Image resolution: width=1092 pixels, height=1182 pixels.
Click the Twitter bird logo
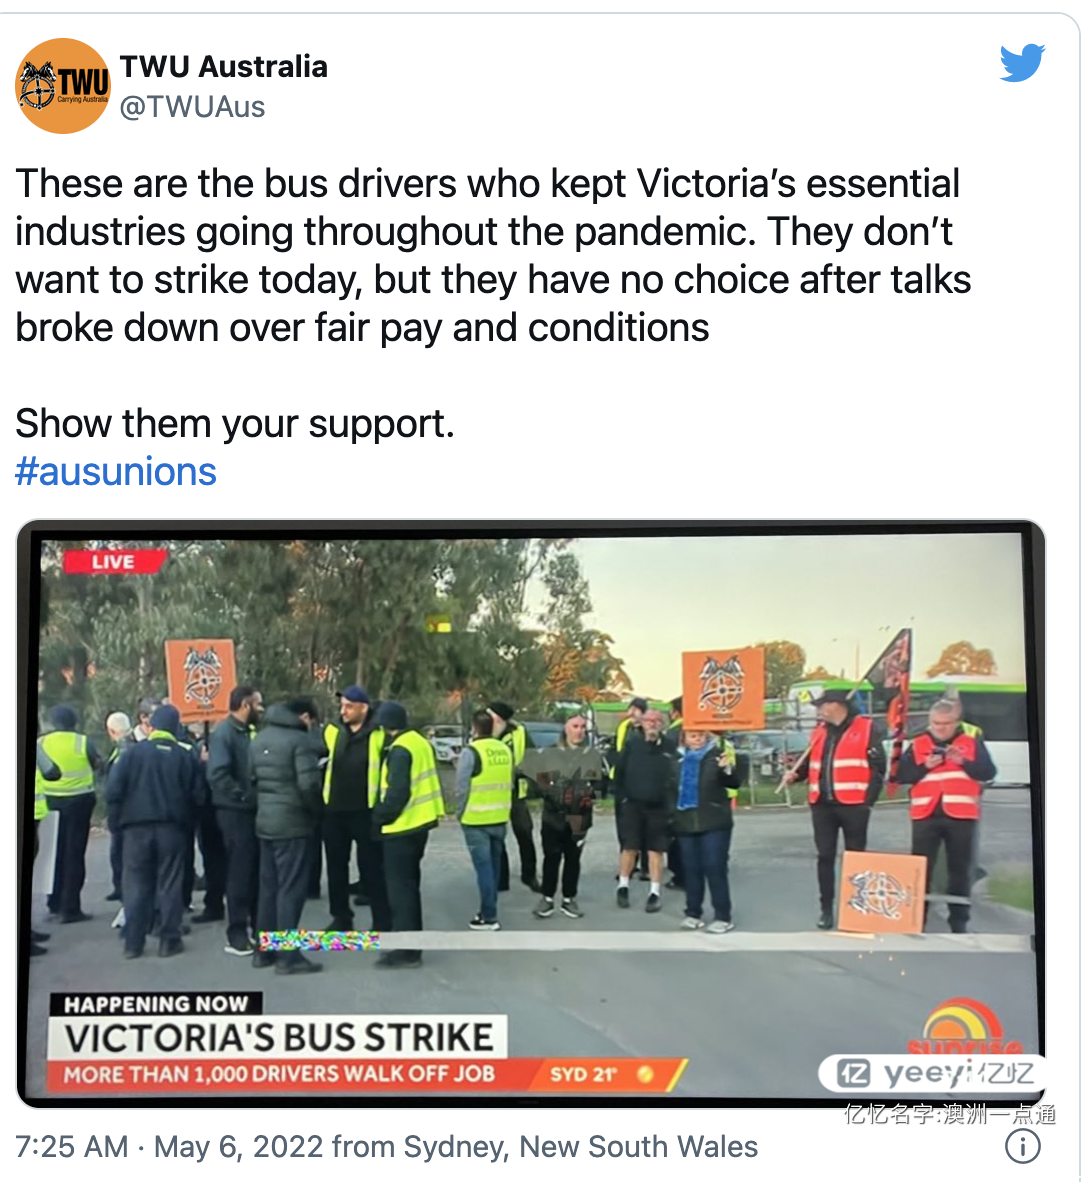1022,62
